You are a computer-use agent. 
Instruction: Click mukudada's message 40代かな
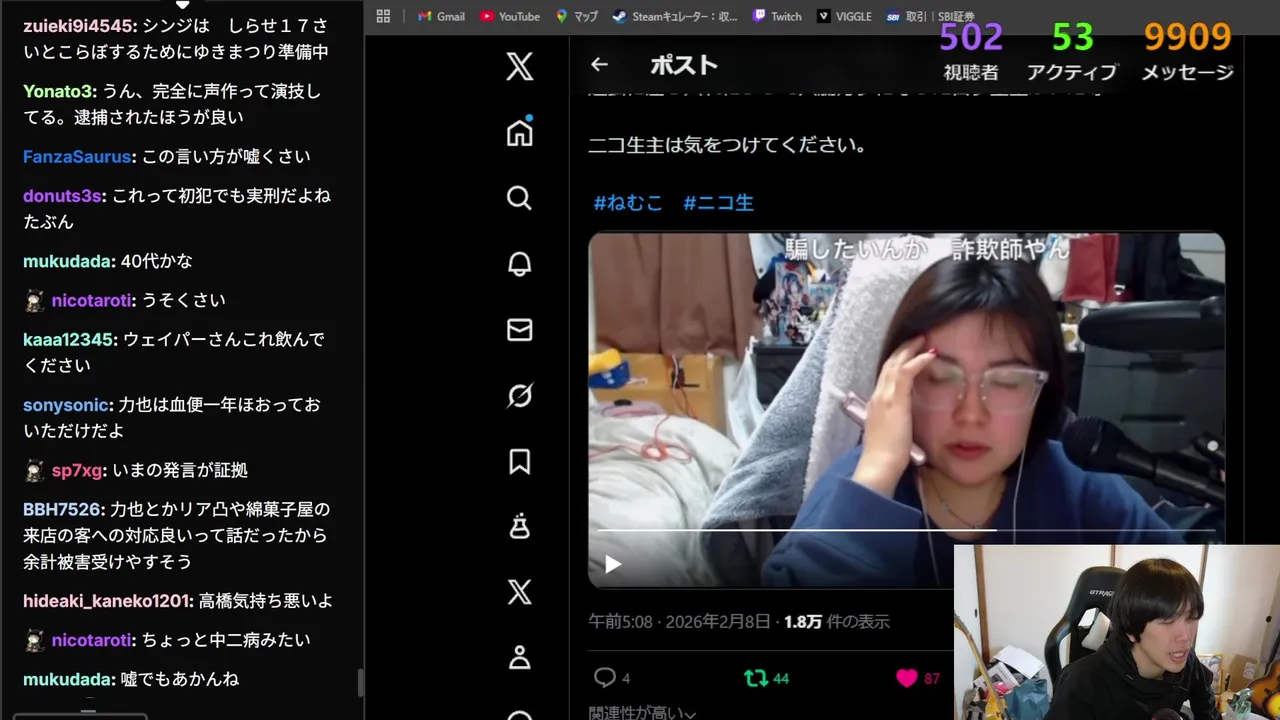(x=156, y=261)
